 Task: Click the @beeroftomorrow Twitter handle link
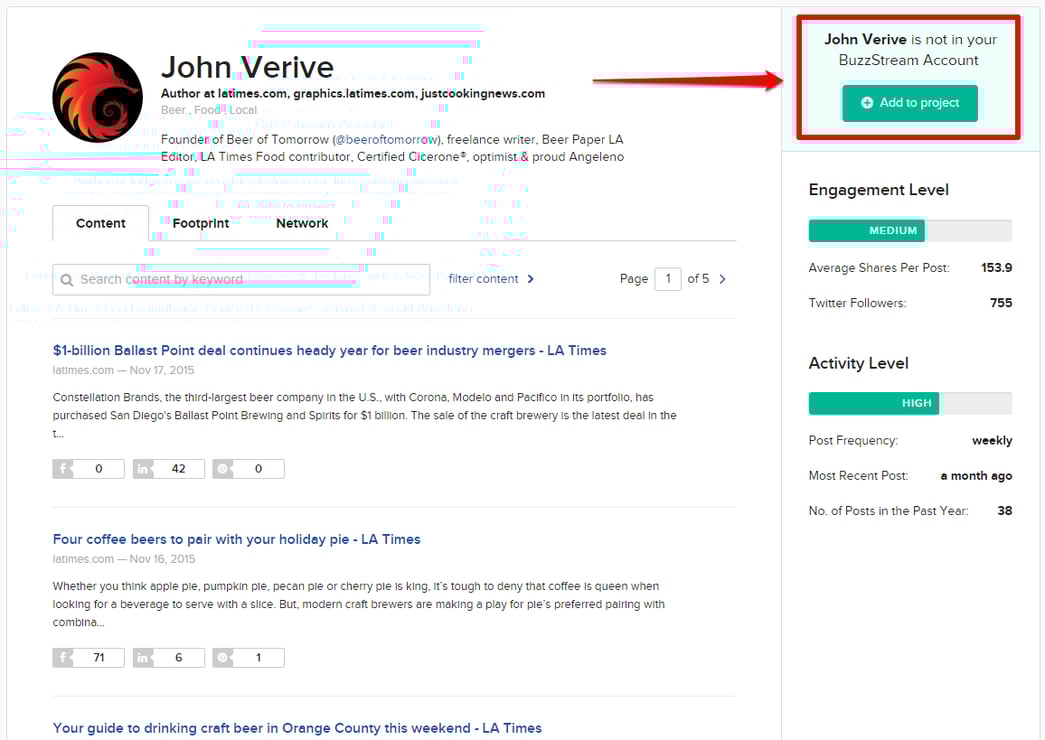click(387, 139)
